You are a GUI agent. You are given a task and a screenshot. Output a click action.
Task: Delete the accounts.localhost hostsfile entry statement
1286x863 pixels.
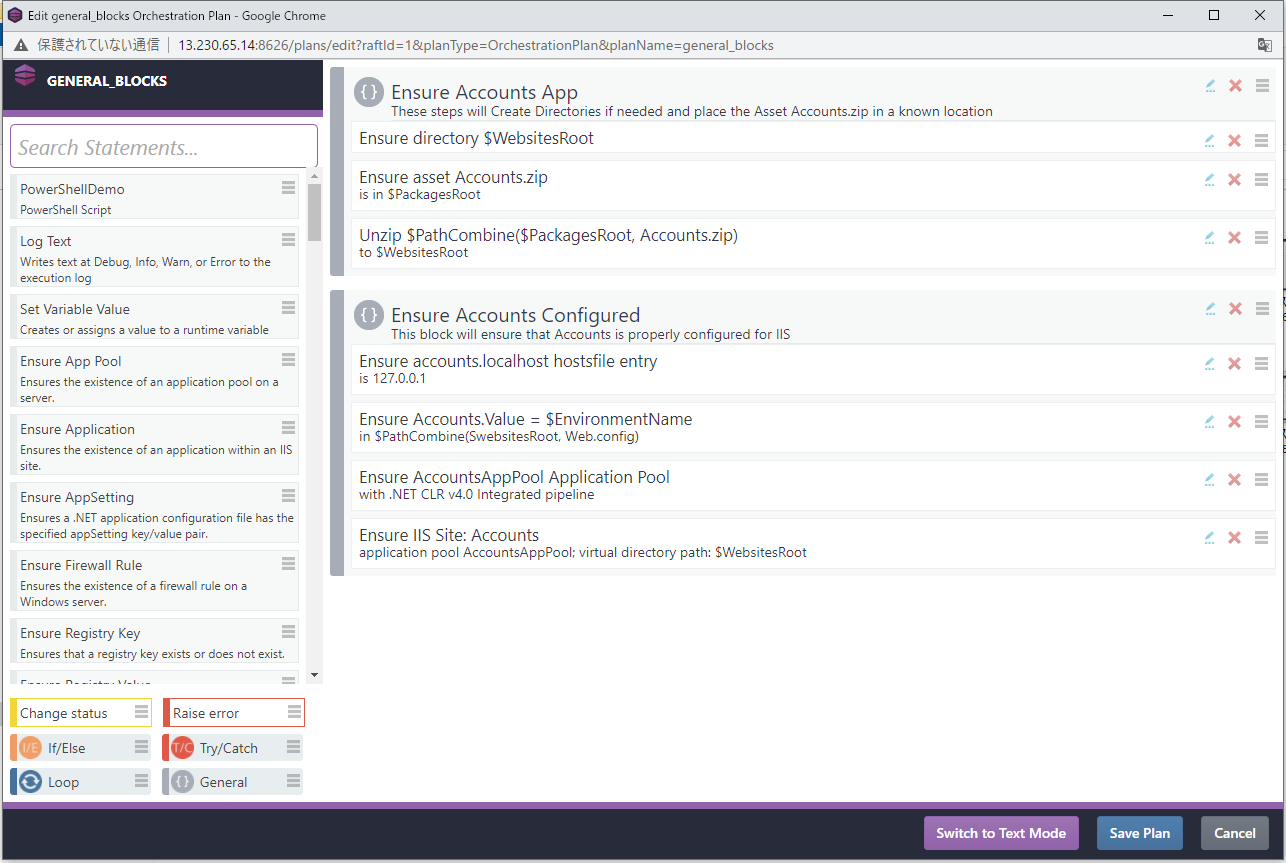[x=1235, y=364]
